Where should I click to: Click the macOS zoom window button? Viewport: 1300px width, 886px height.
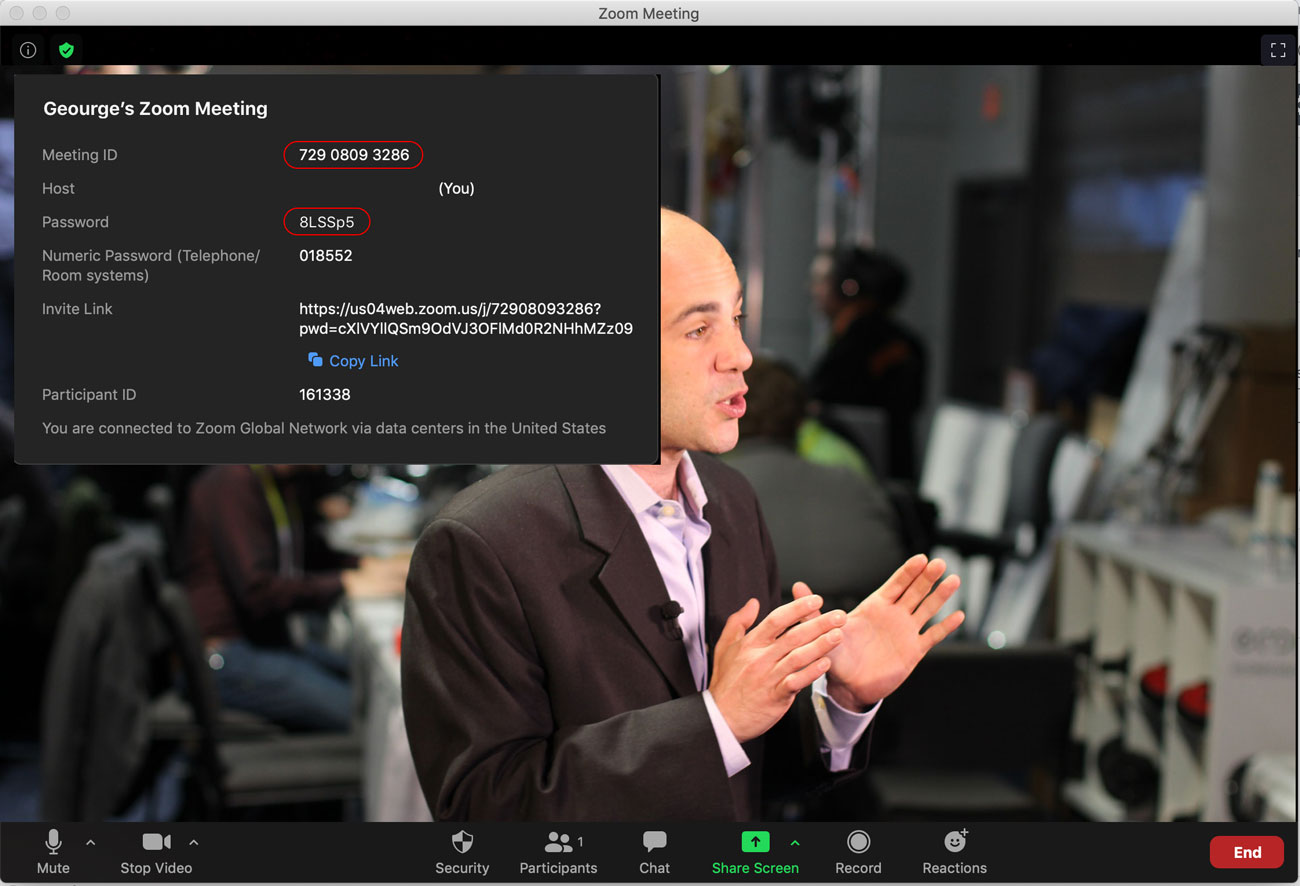tap(63, 13)
